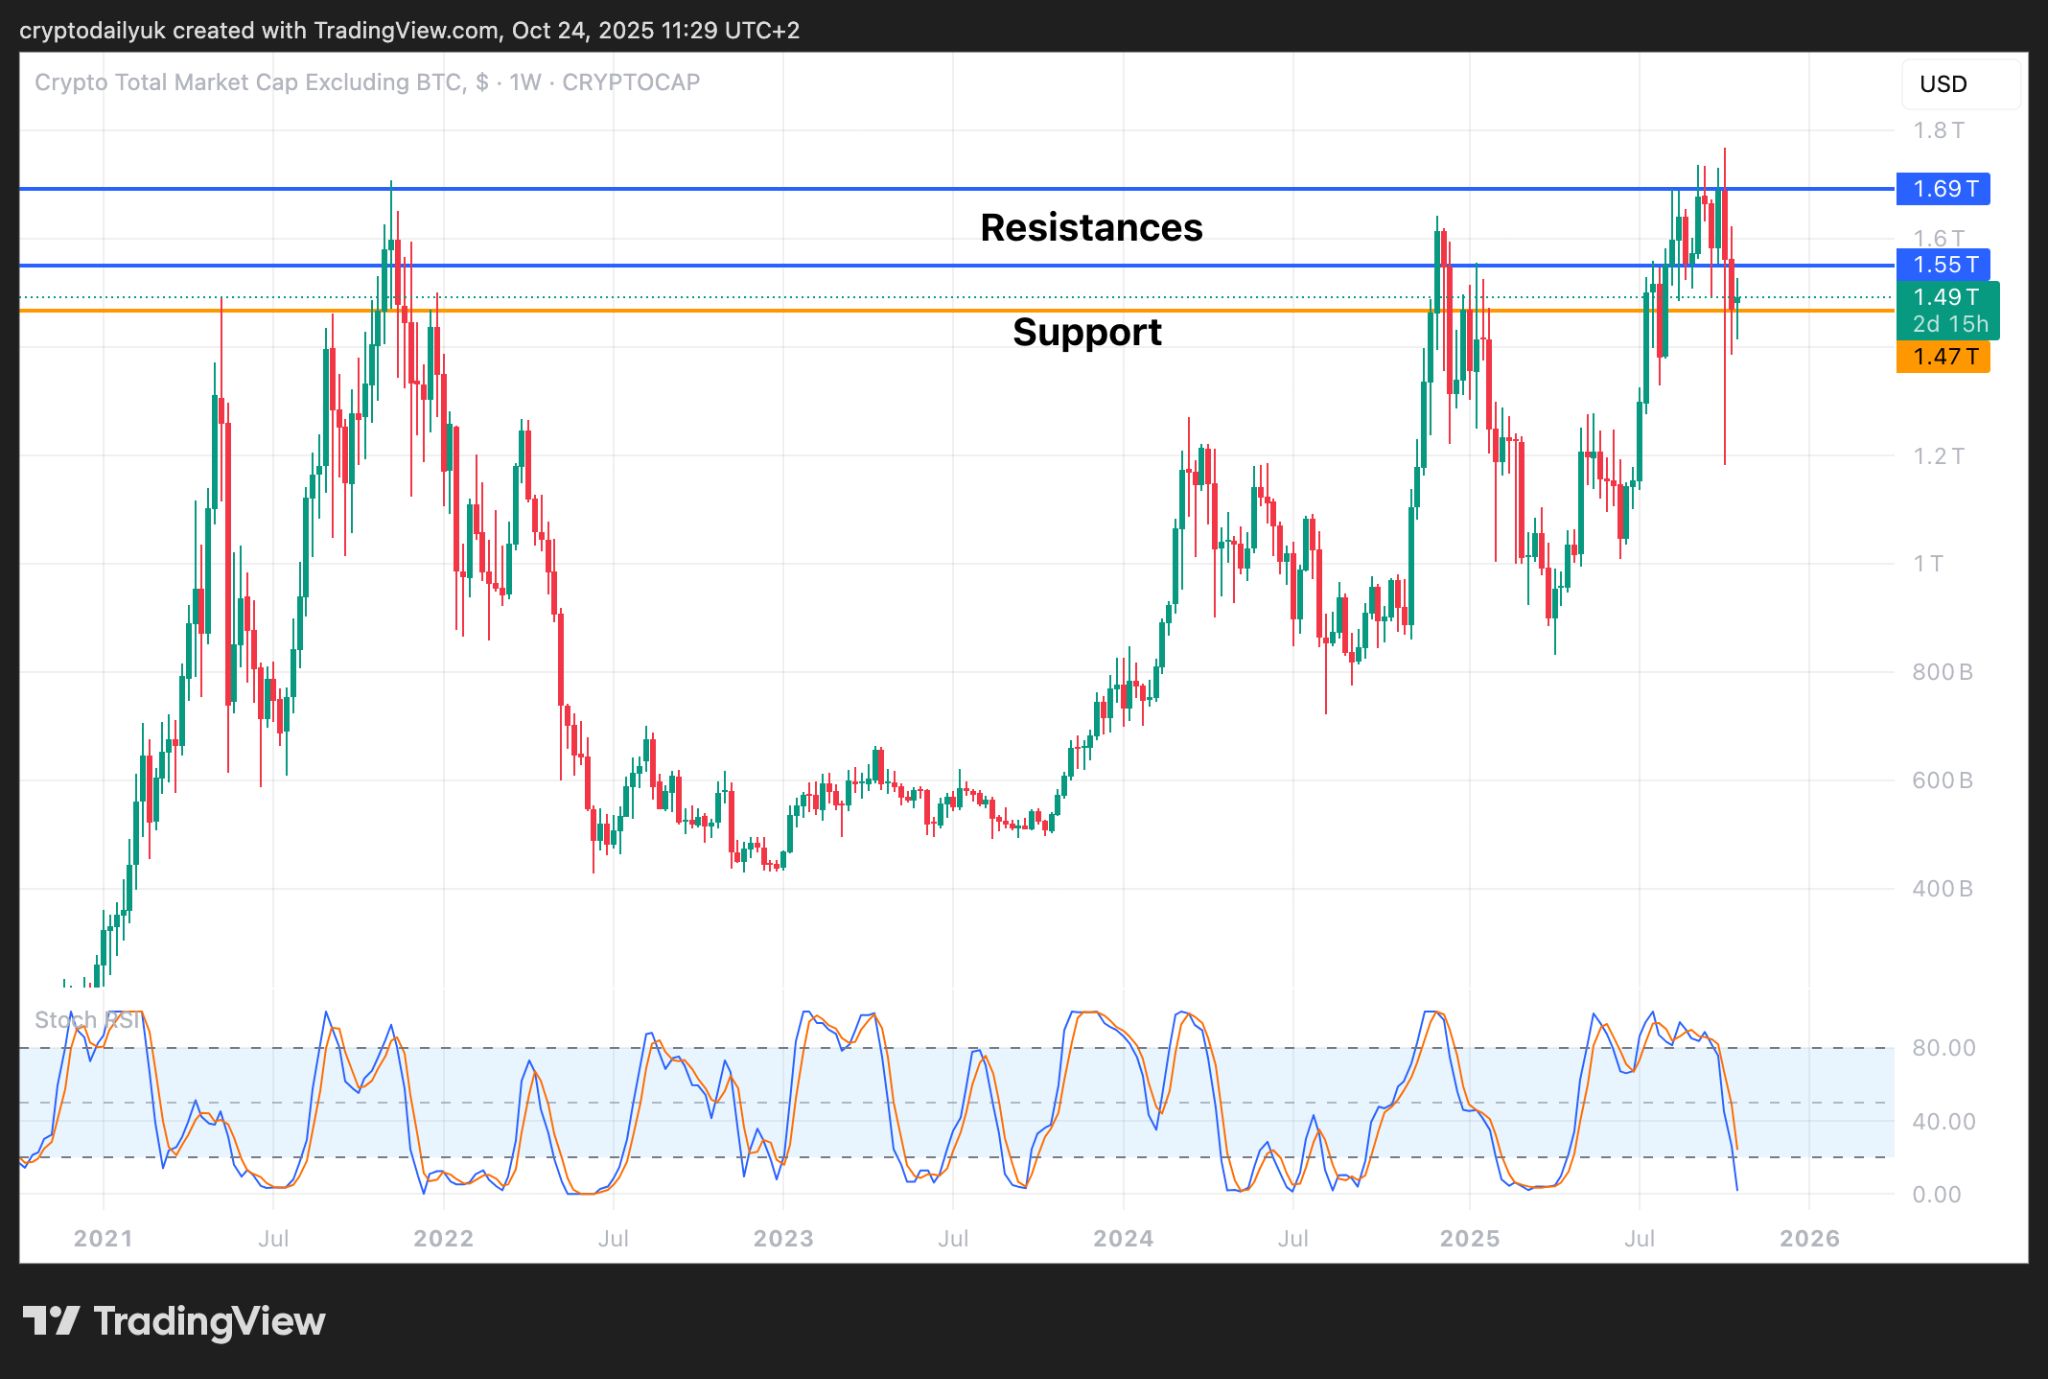This screenshot has width=2048, height=1379.
Task: Select the orange 1.47 T price label
Action: [x=1942, y=356]
